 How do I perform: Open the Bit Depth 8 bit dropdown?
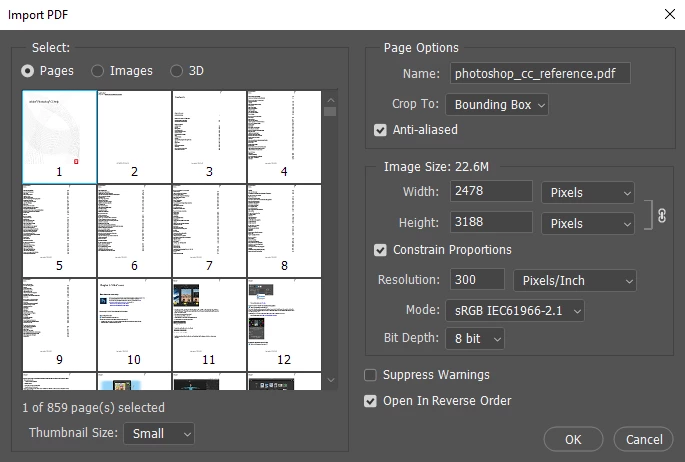[475, 339]
